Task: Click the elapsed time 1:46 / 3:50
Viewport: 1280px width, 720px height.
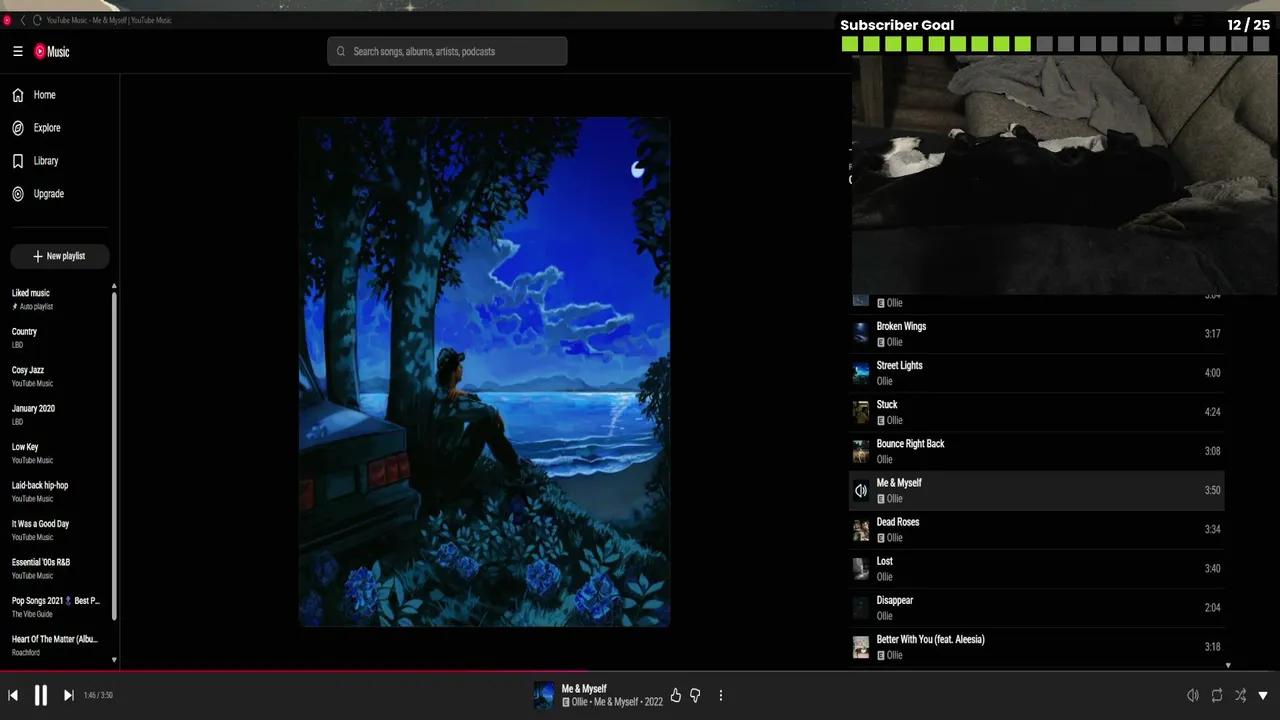Action: tap(98, 695)
